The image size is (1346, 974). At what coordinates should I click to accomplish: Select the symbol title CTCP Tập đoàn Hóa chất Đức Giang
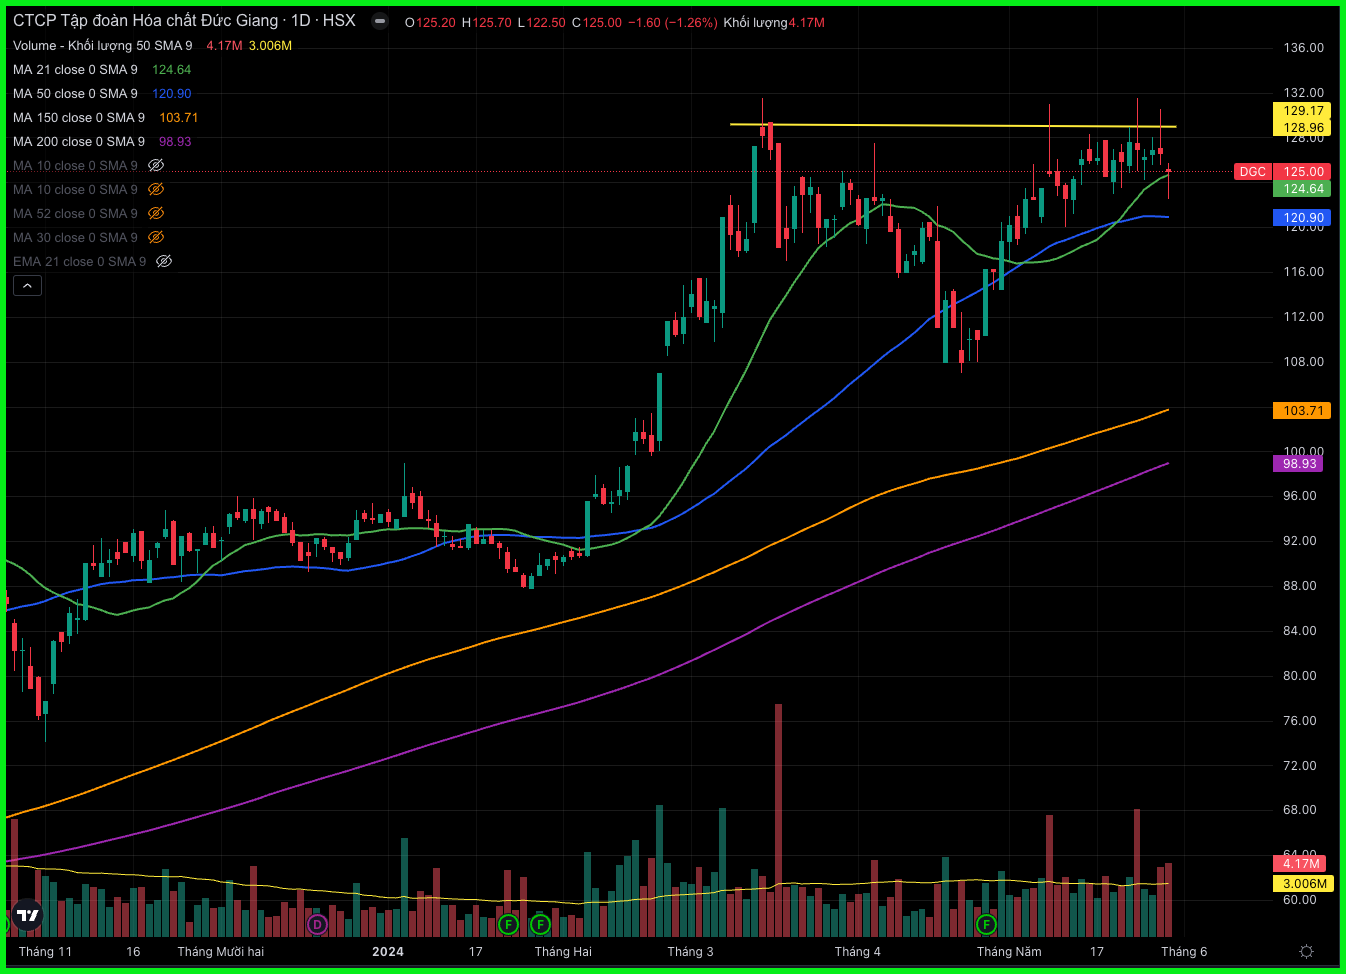click(145, 21)
